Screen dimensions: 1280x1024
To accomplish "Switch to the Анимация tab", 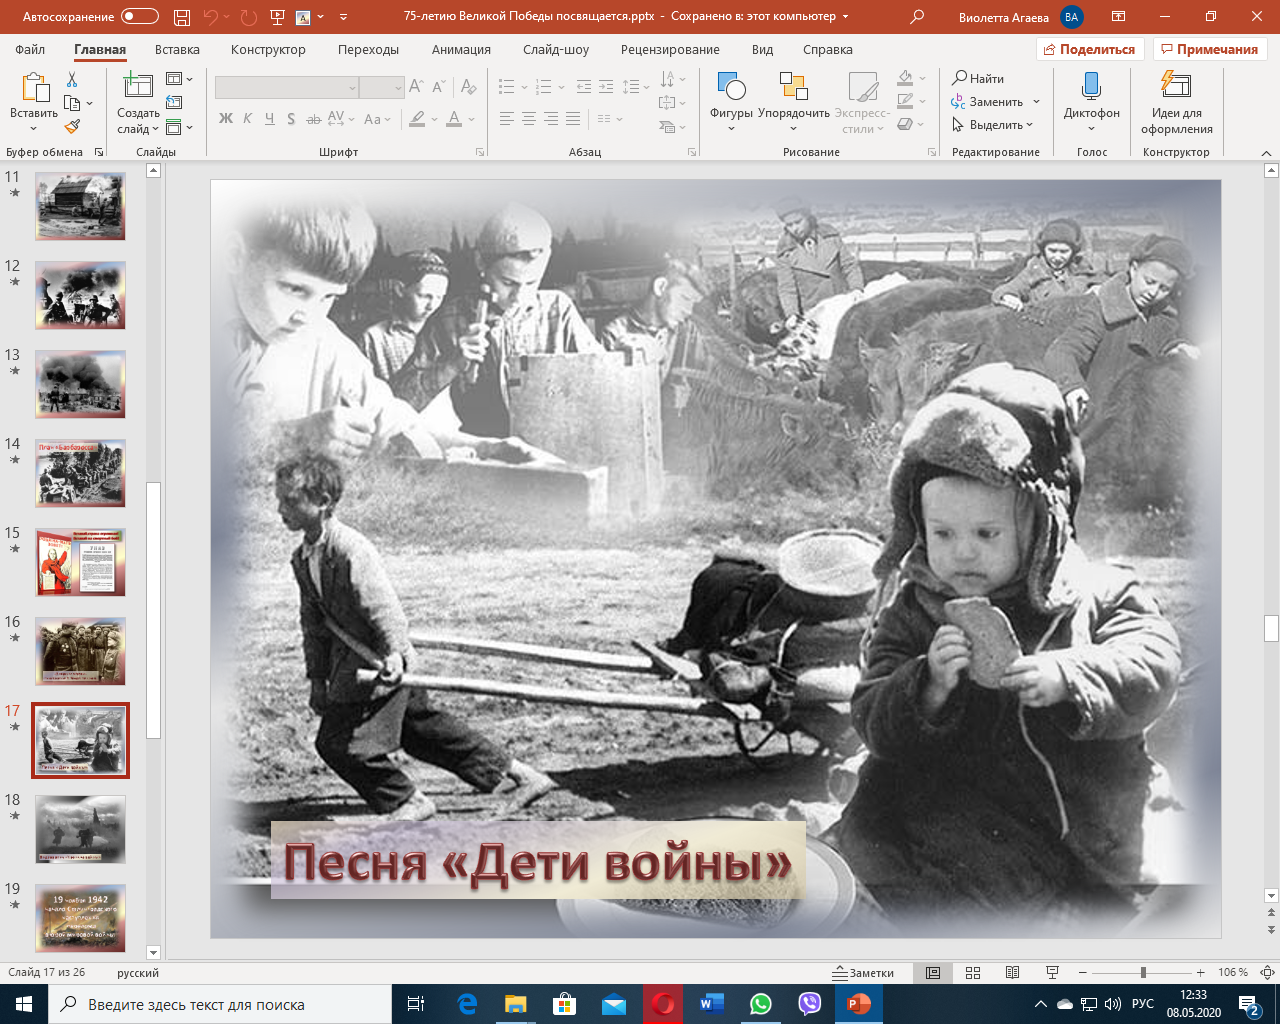I will pos(461,49).
